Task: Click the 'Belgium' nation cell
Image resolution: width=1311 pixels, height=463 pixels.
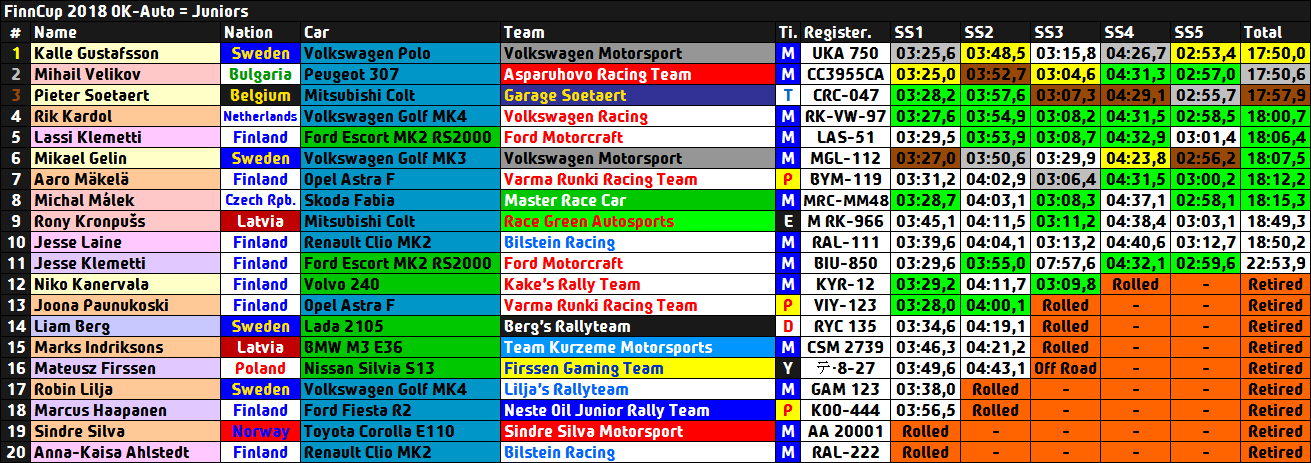Action: click(x=260, y=95)
